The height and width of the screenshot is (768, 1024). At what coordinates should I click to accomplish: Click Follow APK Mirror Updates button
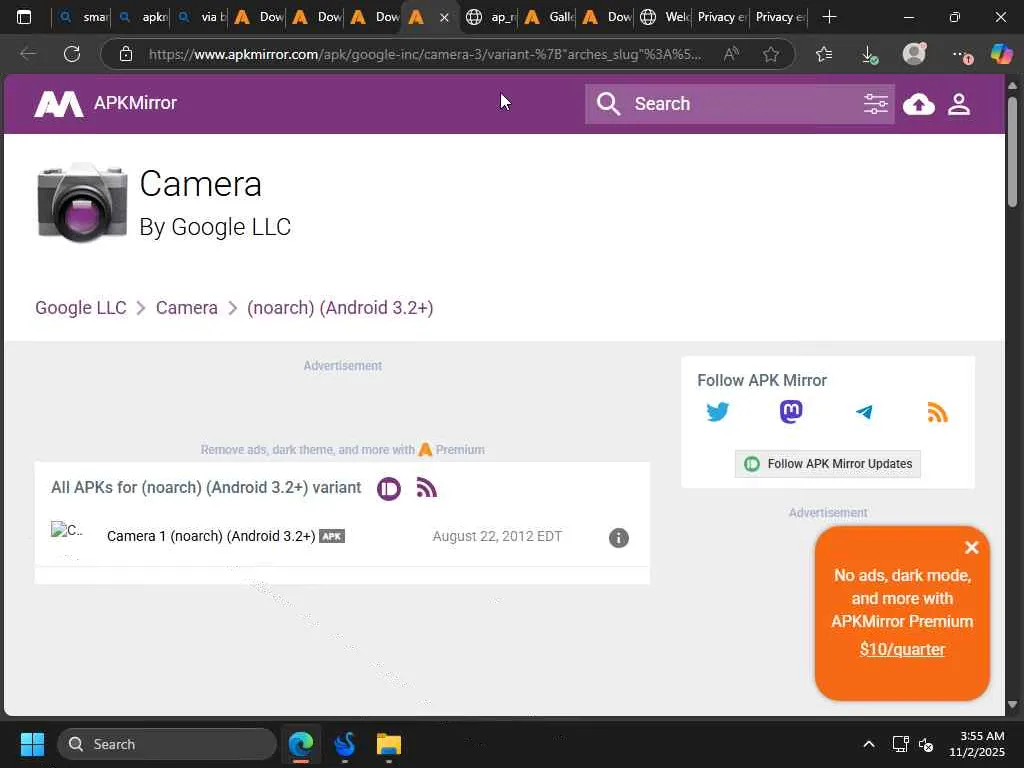click(x=827, y=464)
